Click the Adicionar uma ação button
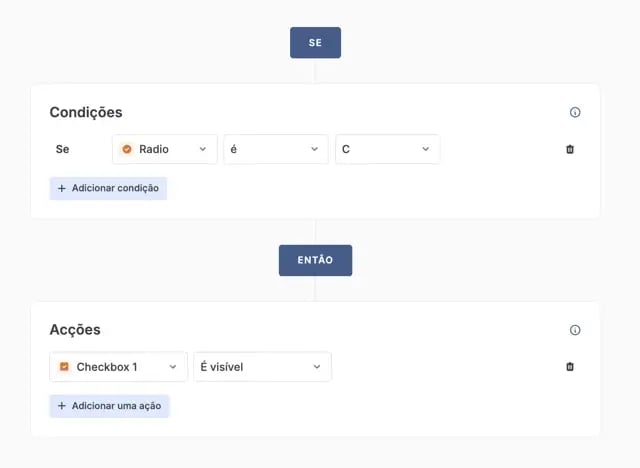This screenshot has height=468, width=640. (109, 406)
